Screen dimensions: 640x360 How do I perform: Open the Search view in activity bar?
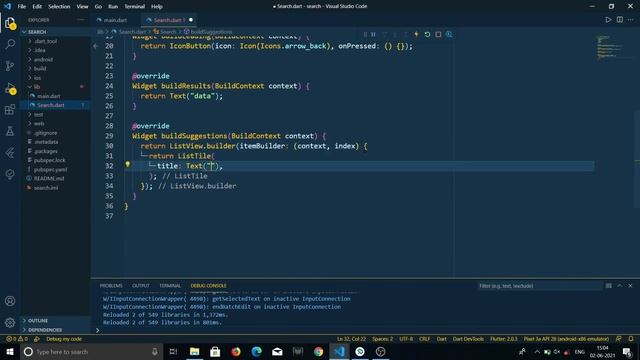[x=10, y=44]
